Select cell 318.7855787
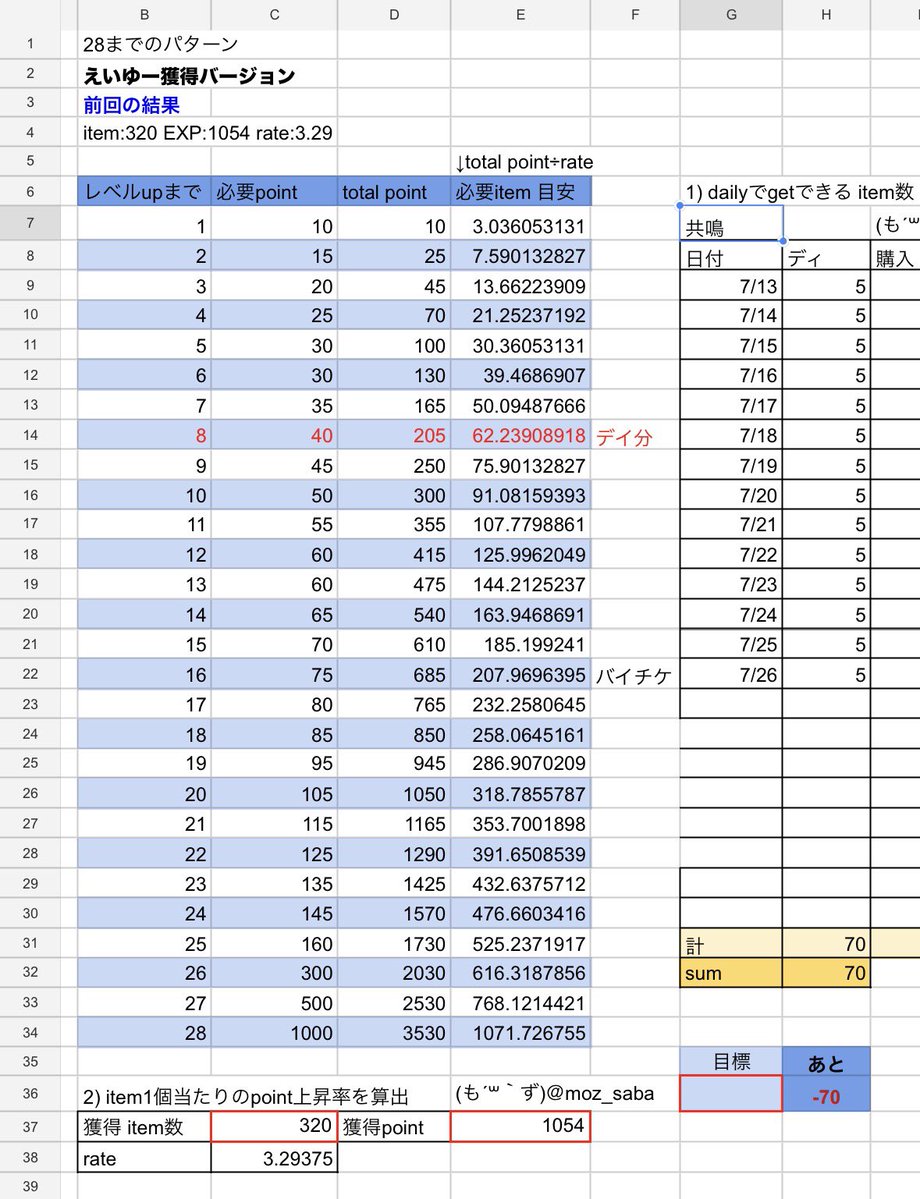 coord(521,794)
